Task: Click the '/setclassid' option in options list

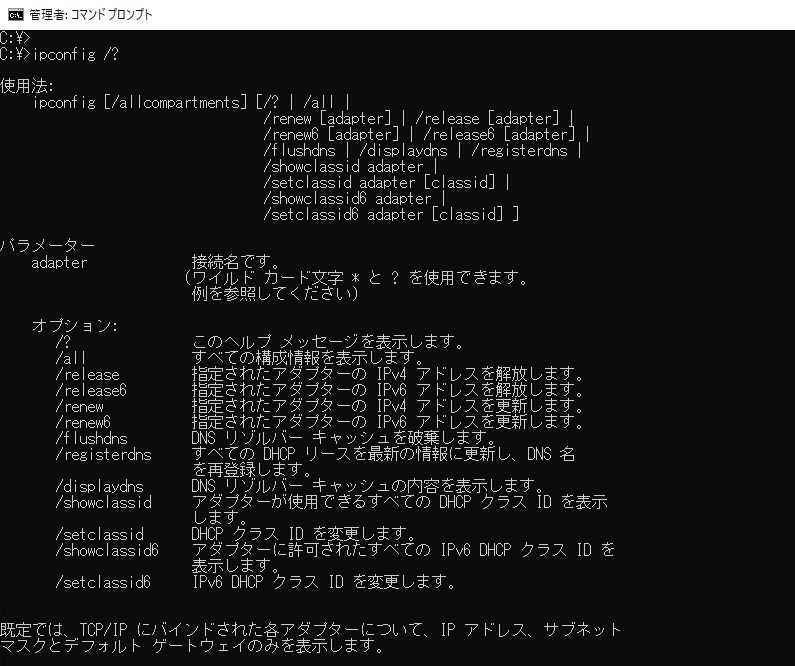Action: coord(99,534)
